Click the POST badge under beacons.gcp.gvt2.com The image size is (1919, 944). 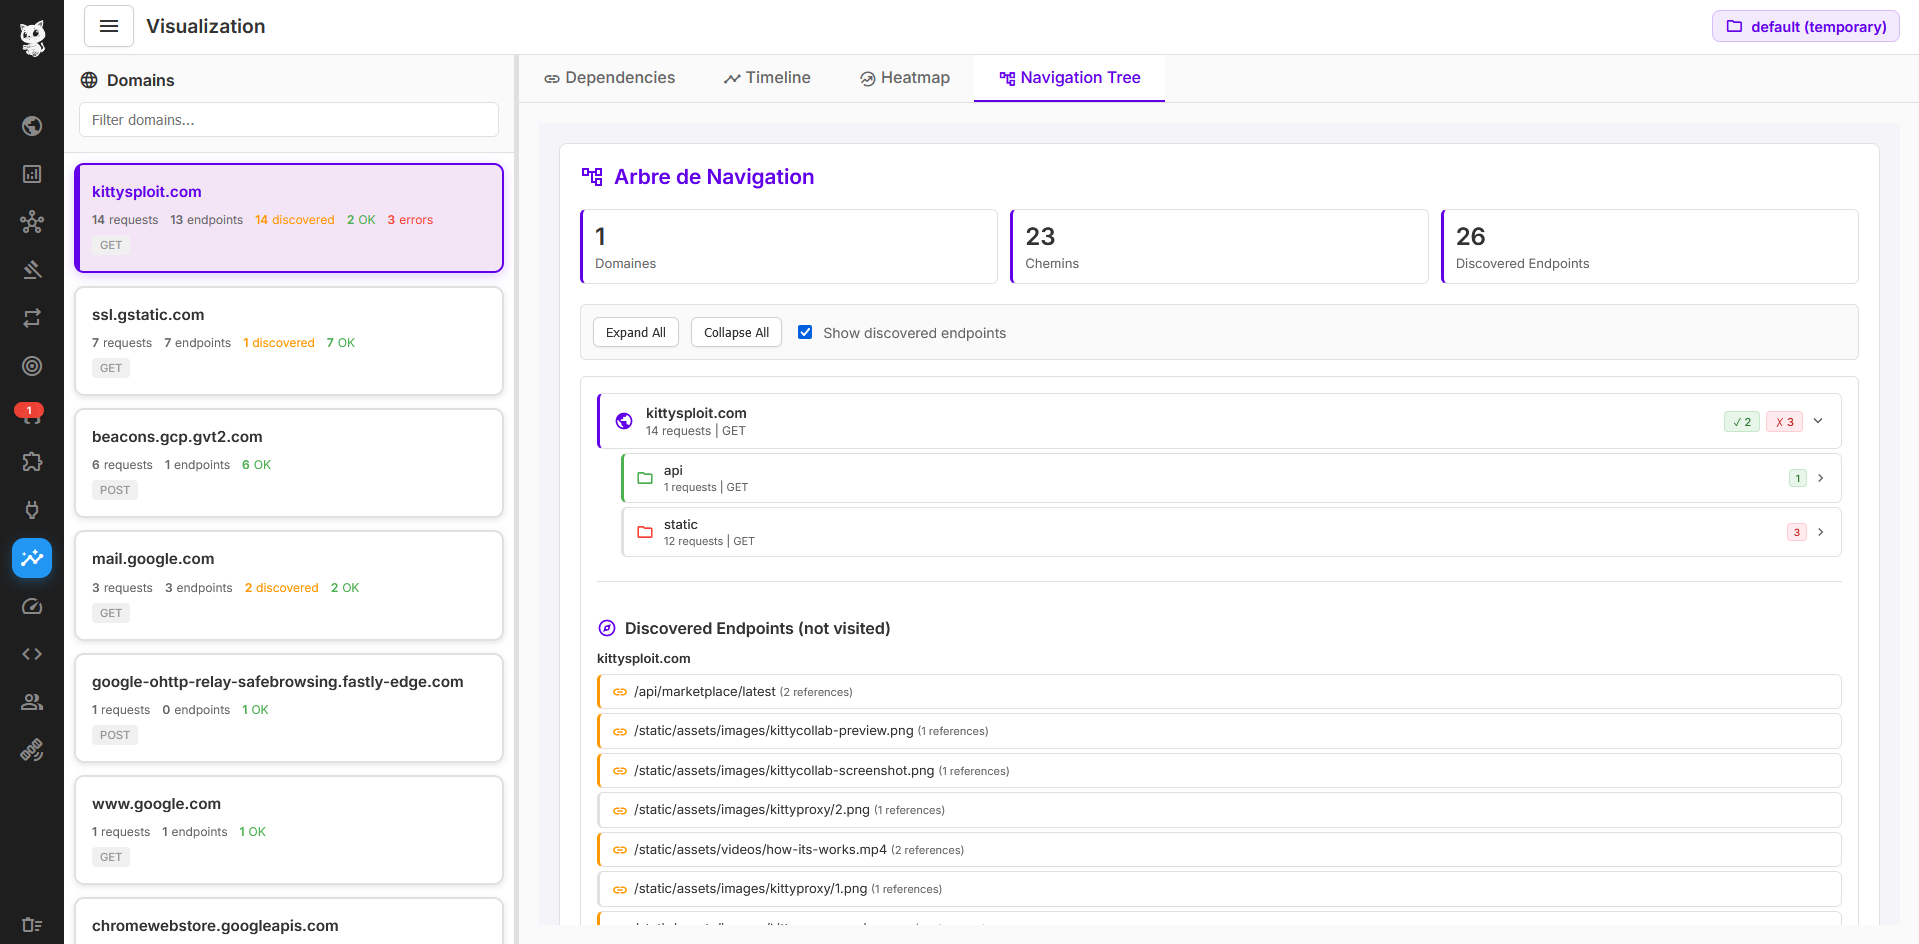pyautogui.click(x=115, y=490)
